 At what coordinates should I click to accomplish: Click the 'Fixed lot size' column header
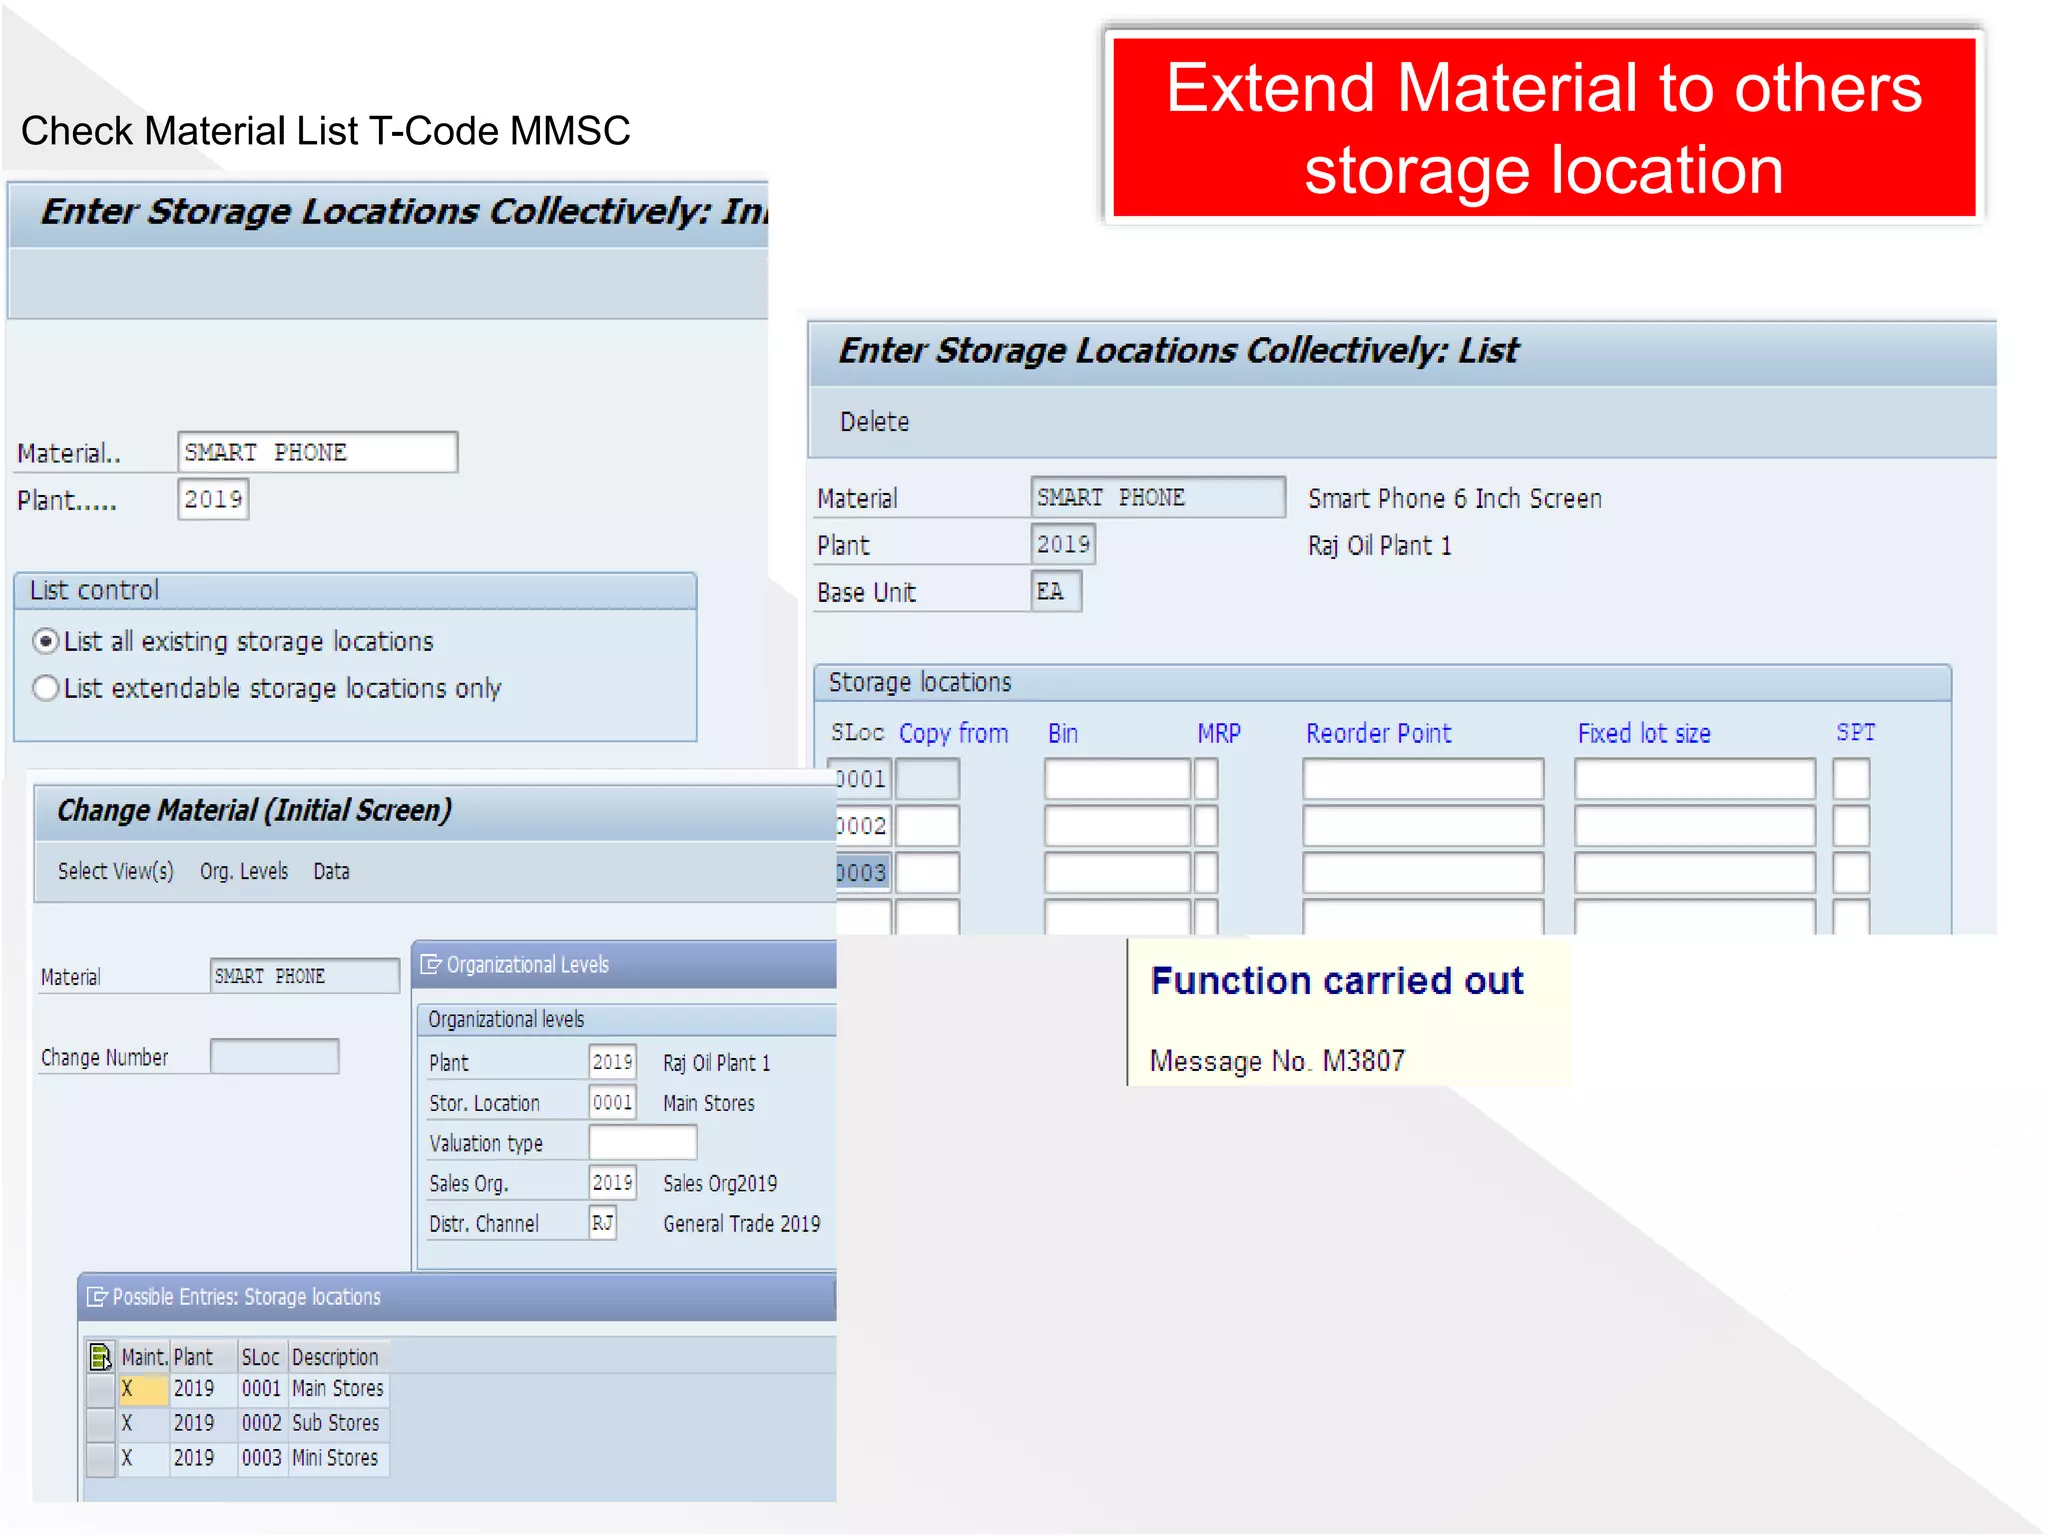(x=1644, y=733)
